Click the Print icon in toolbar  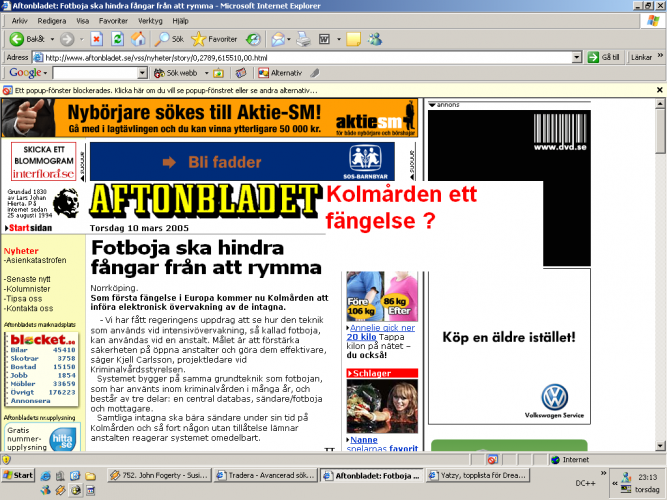[x=303, y=39]
